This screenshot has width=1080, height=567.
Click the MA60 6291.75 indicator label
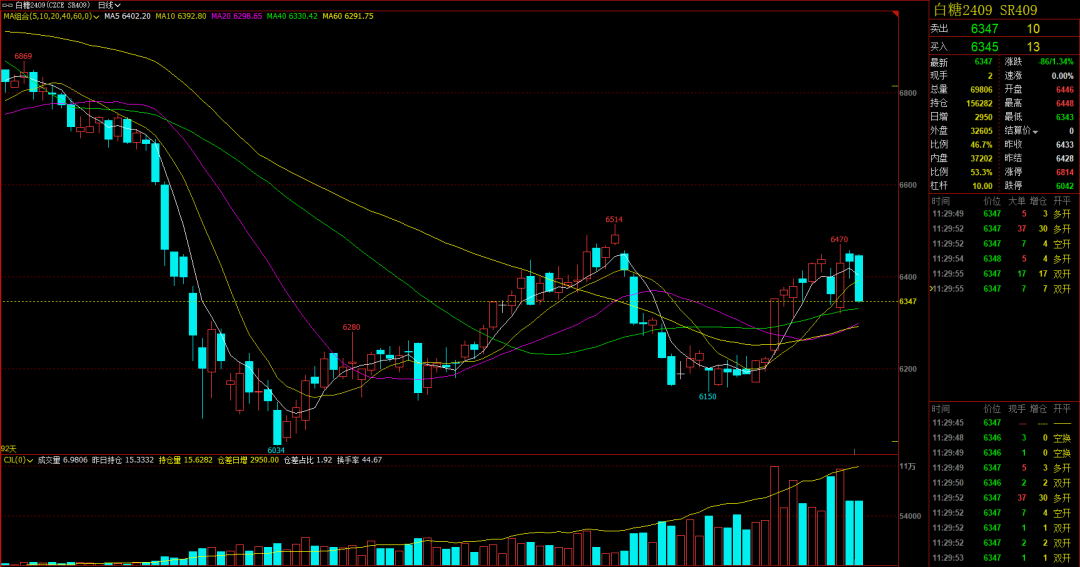pyautogui.click(x=347, y=17)
